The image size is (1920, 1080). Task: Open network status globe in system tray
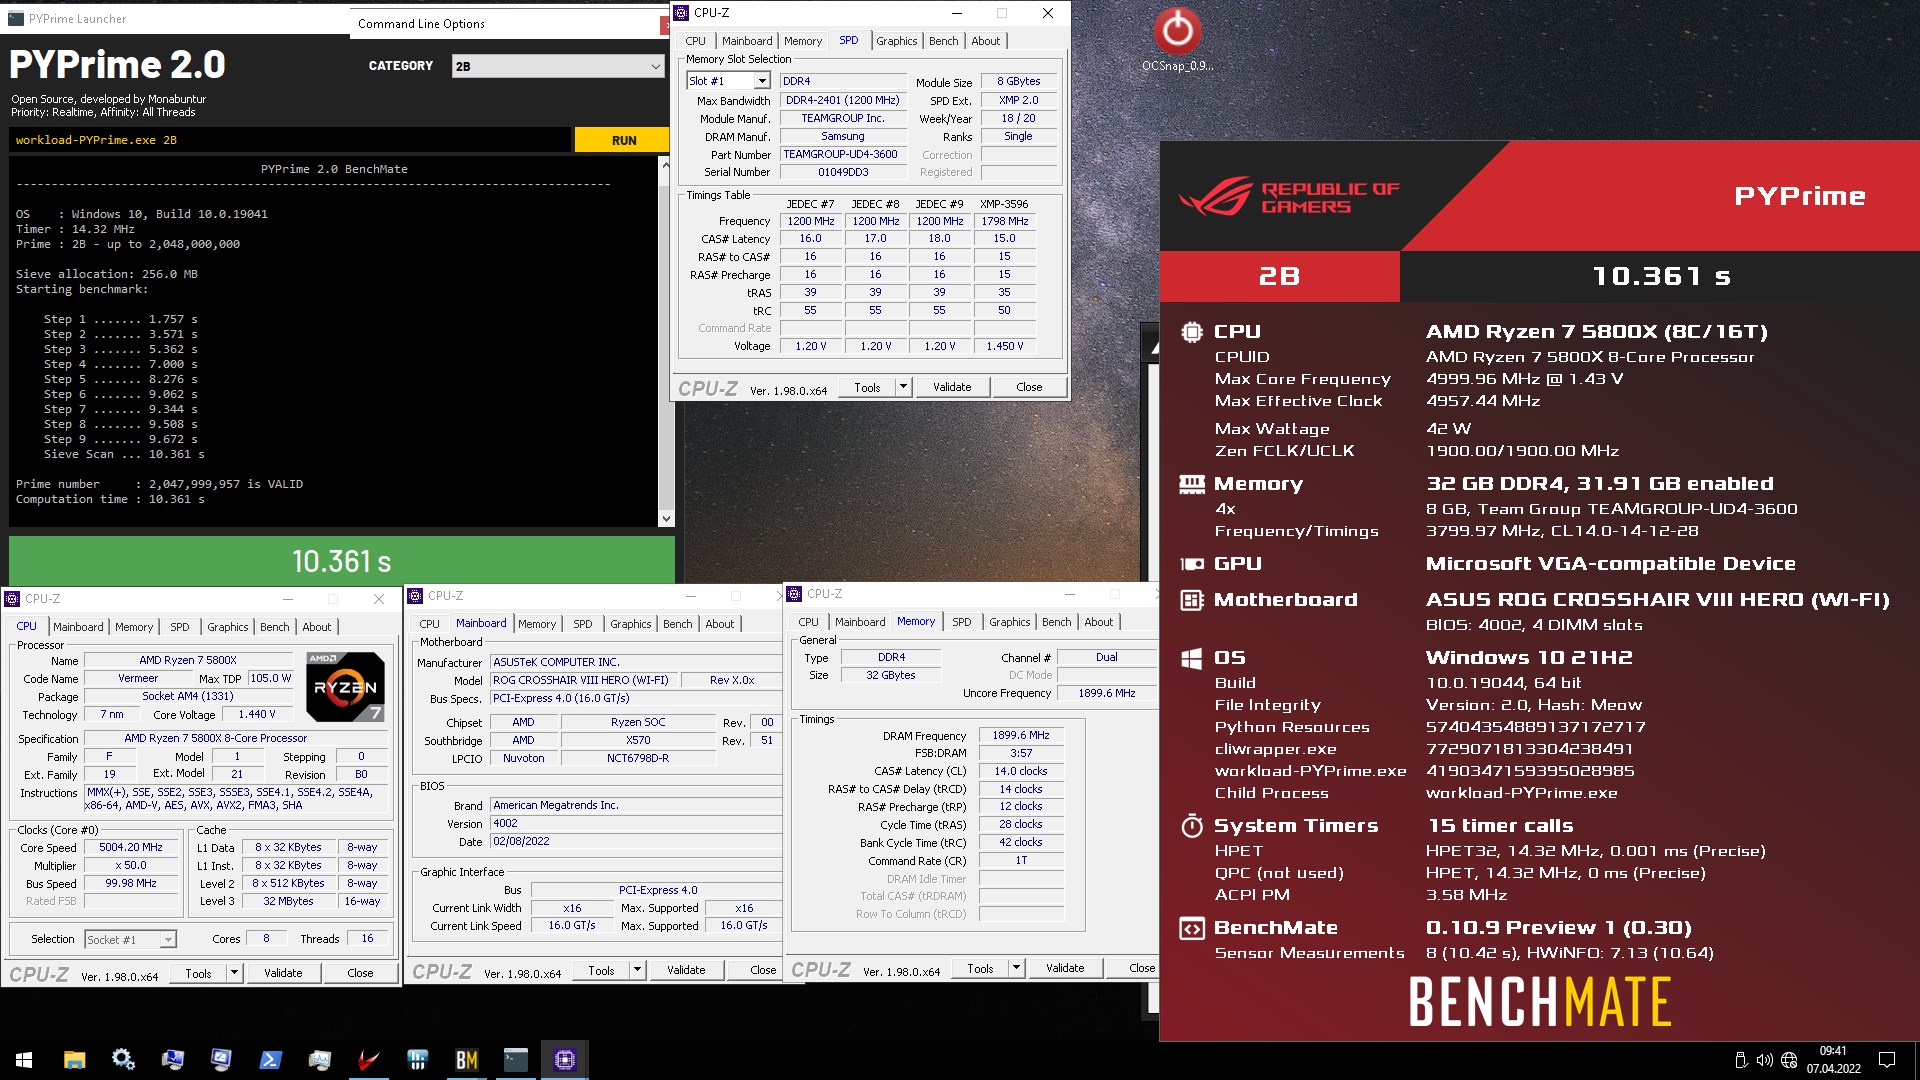(x=1789, y=1060)
